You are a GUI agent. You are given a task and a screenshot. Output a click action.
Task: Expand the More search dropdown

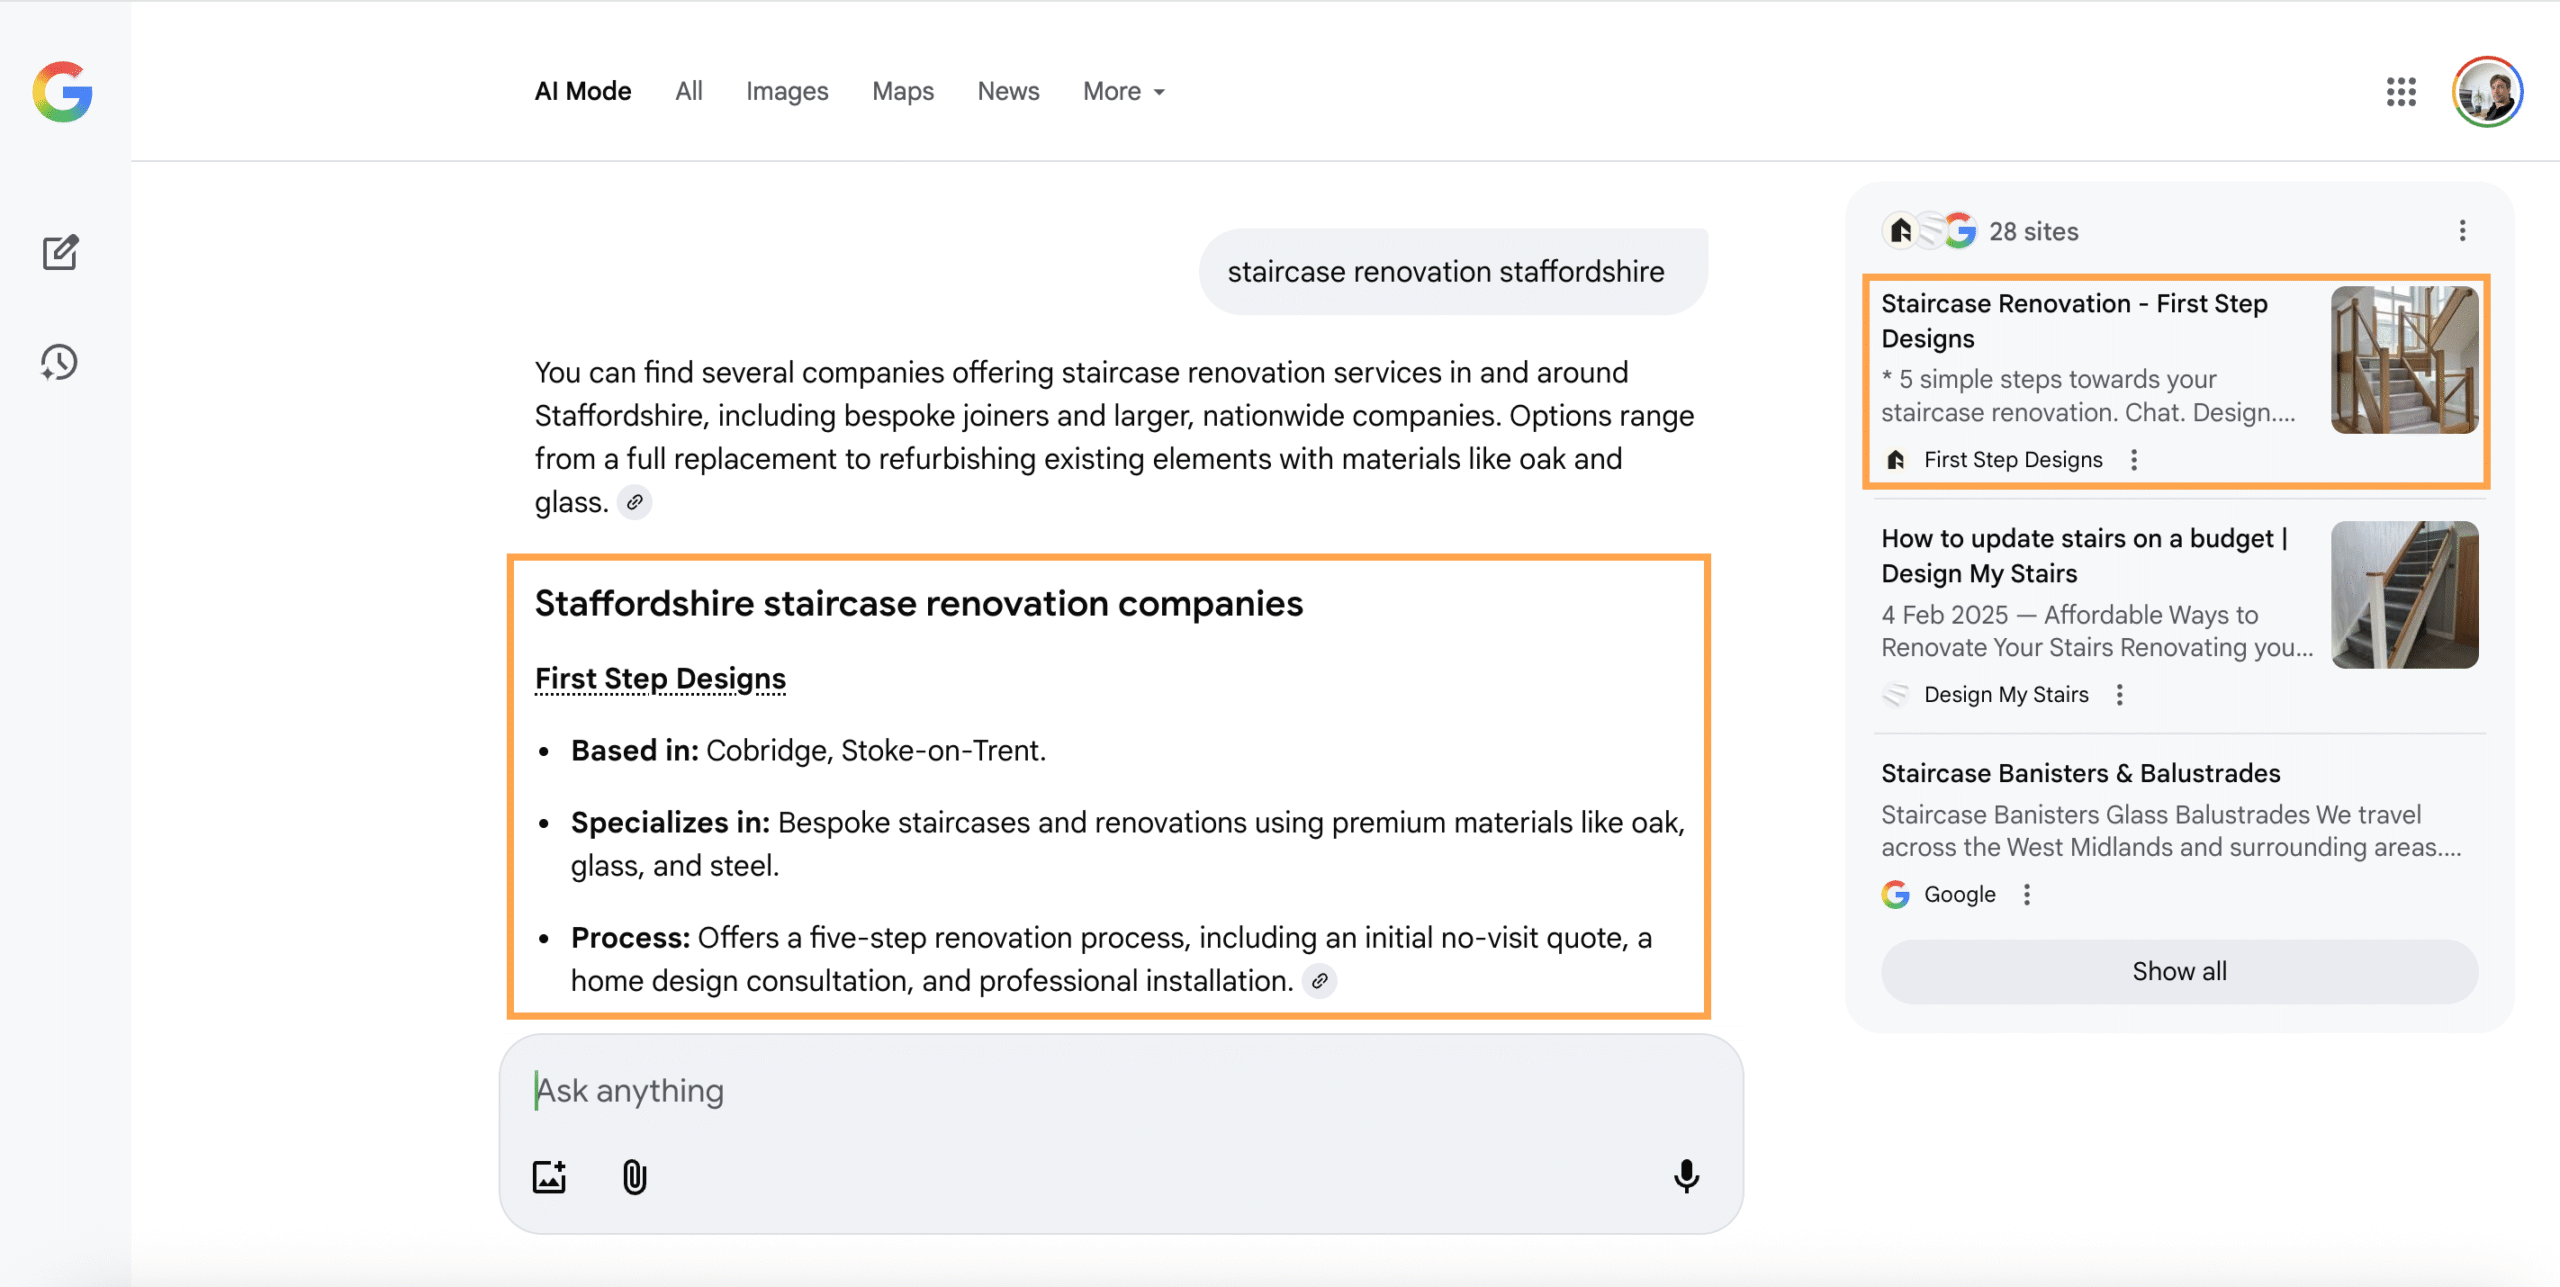tap(1123, 92)
